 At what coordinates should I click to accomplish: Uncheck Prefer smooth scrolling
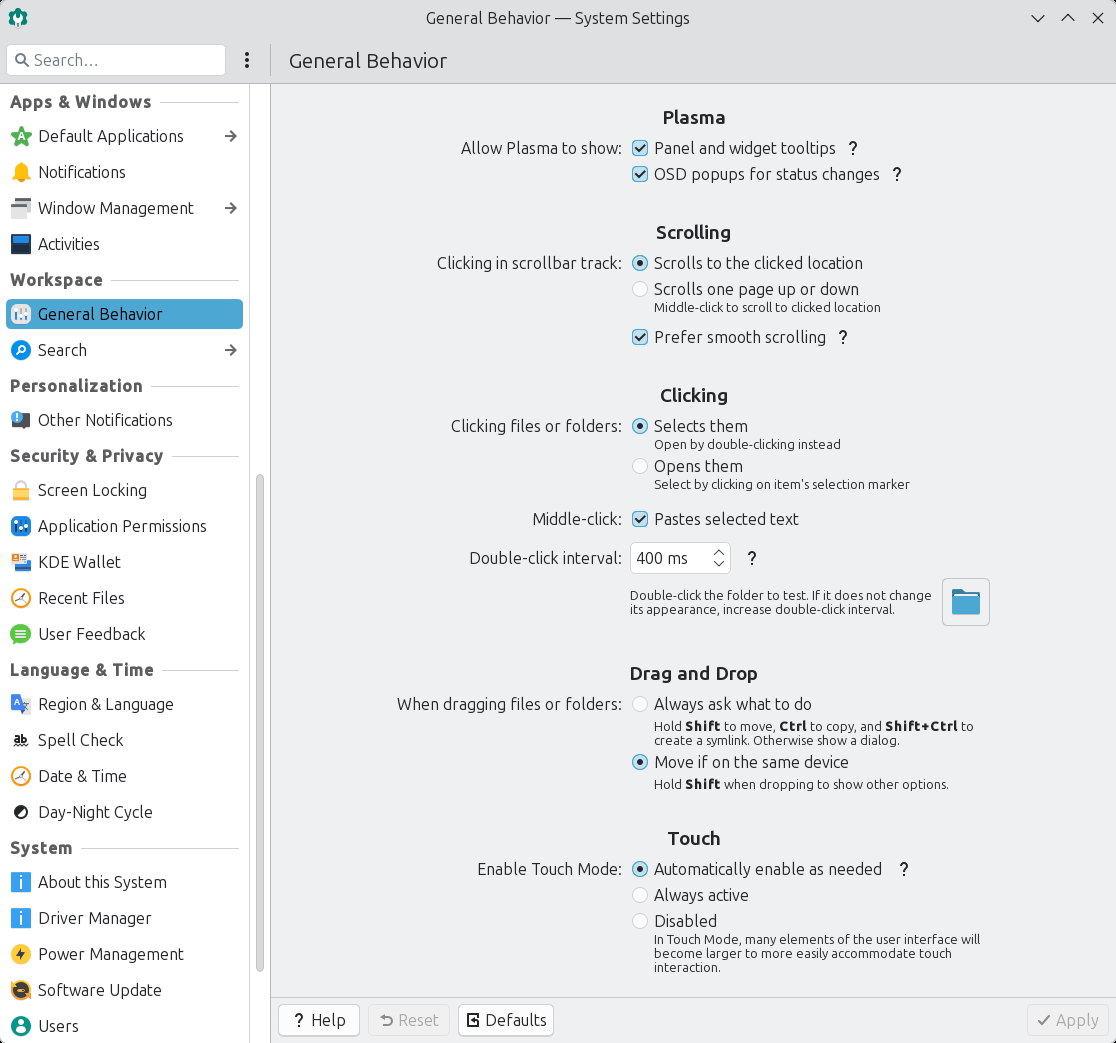[x=640, y=337]
